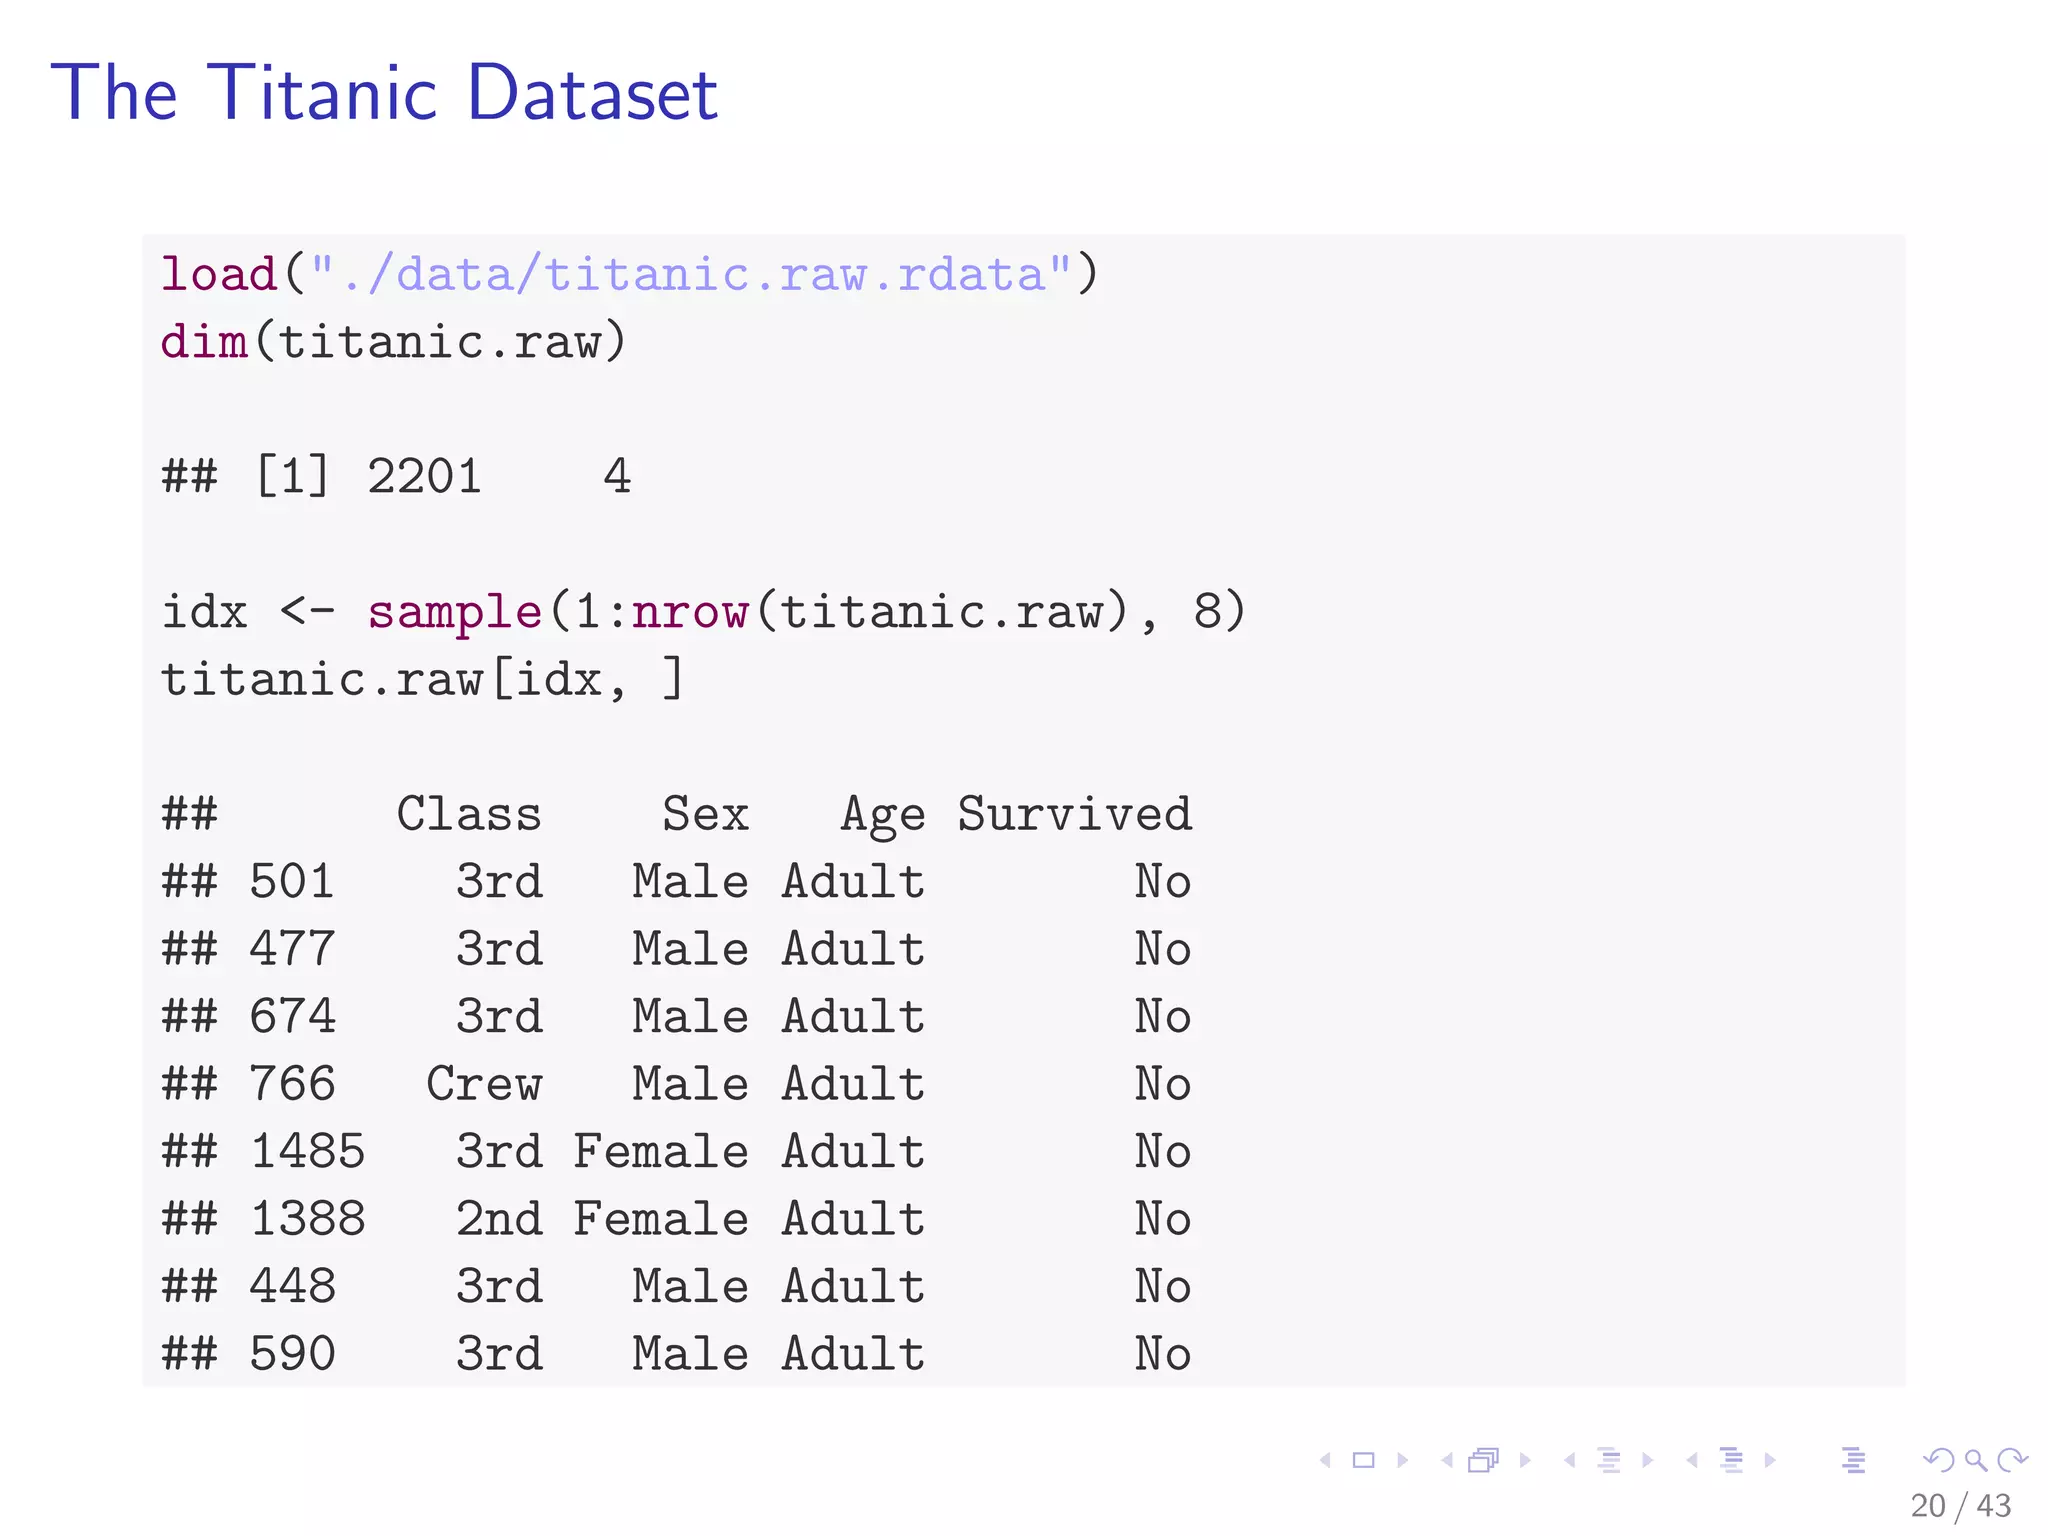Click the stacked frames icon
This screenshot has width=2048, height=1536.
click(x=1484, y=1460)
